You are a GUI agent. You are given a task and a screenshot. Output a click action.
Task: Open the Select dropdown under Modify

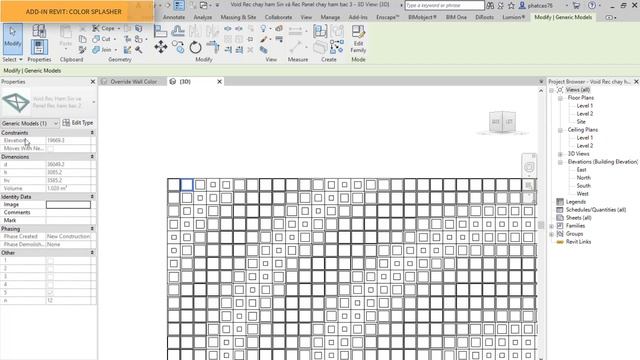(12, 60)
